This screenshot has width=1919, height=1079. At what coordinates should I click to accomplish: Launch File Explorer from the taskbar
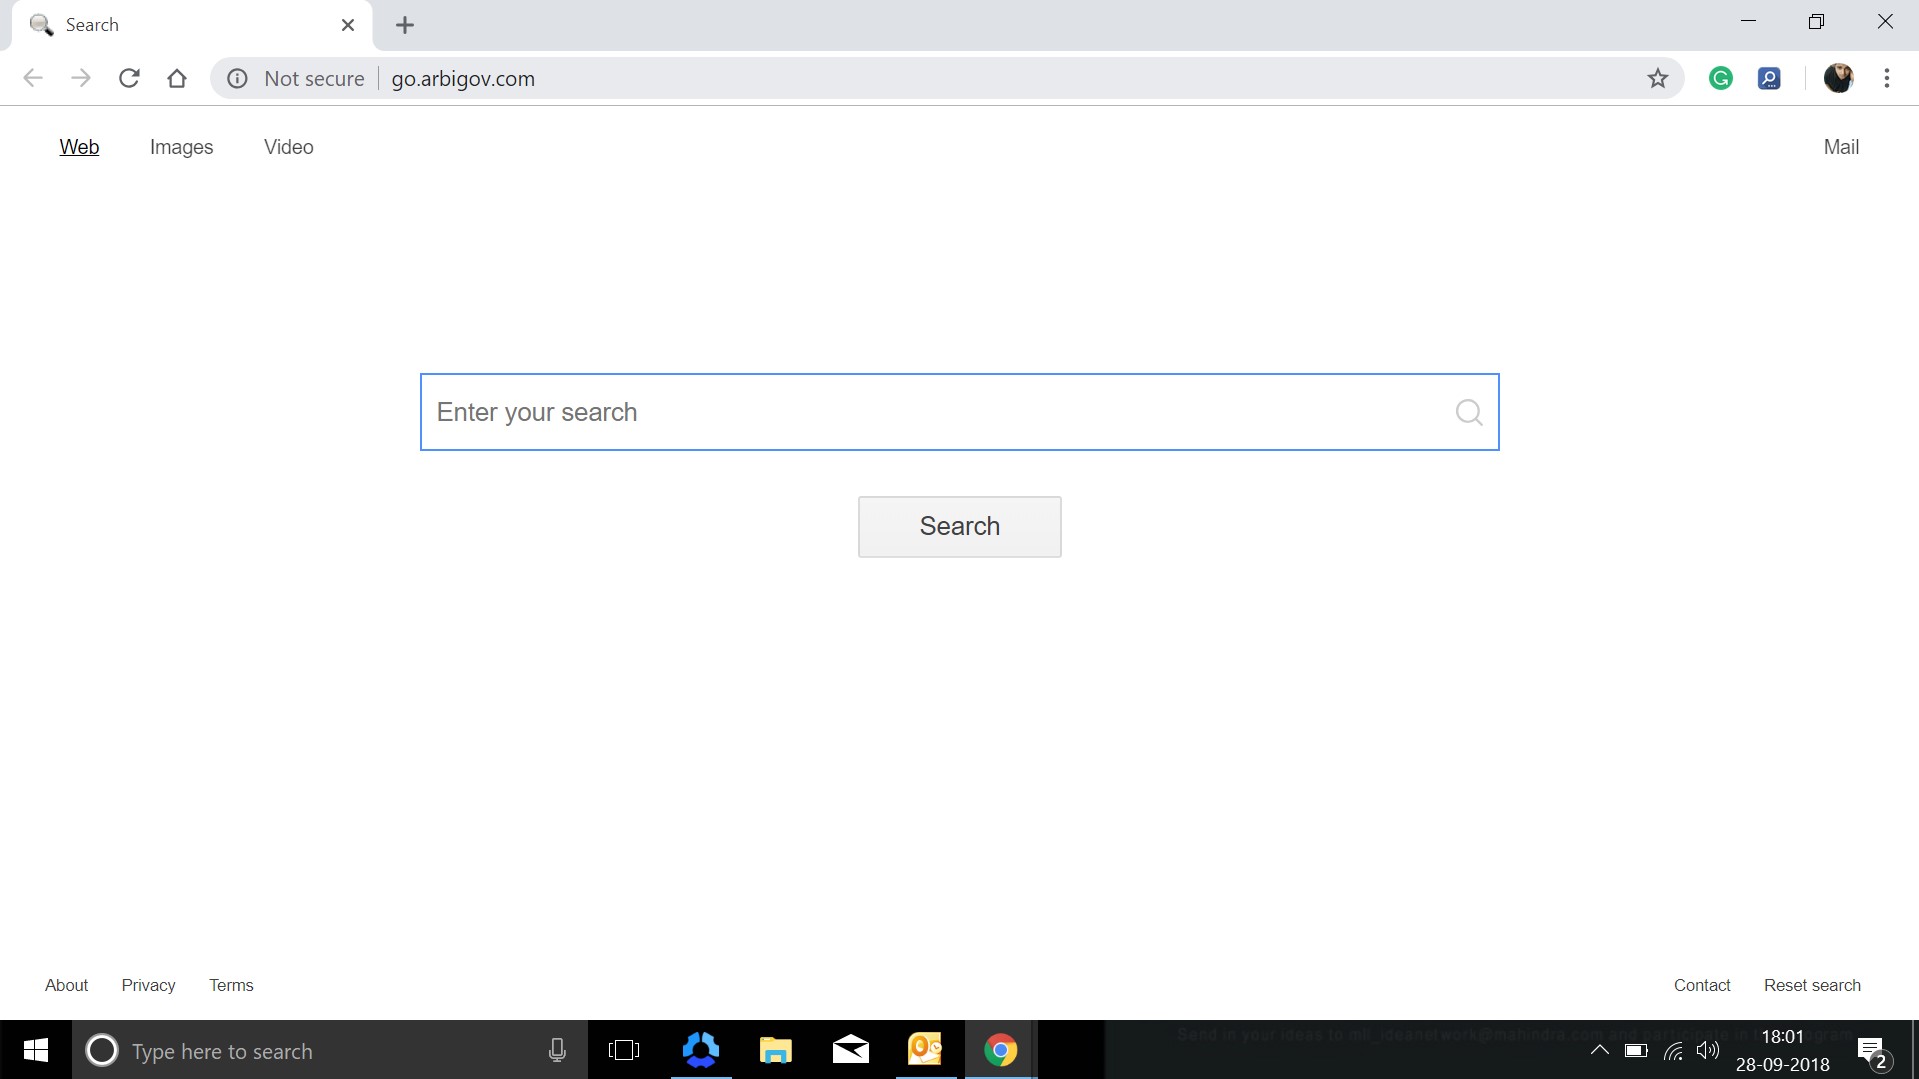775,1050
